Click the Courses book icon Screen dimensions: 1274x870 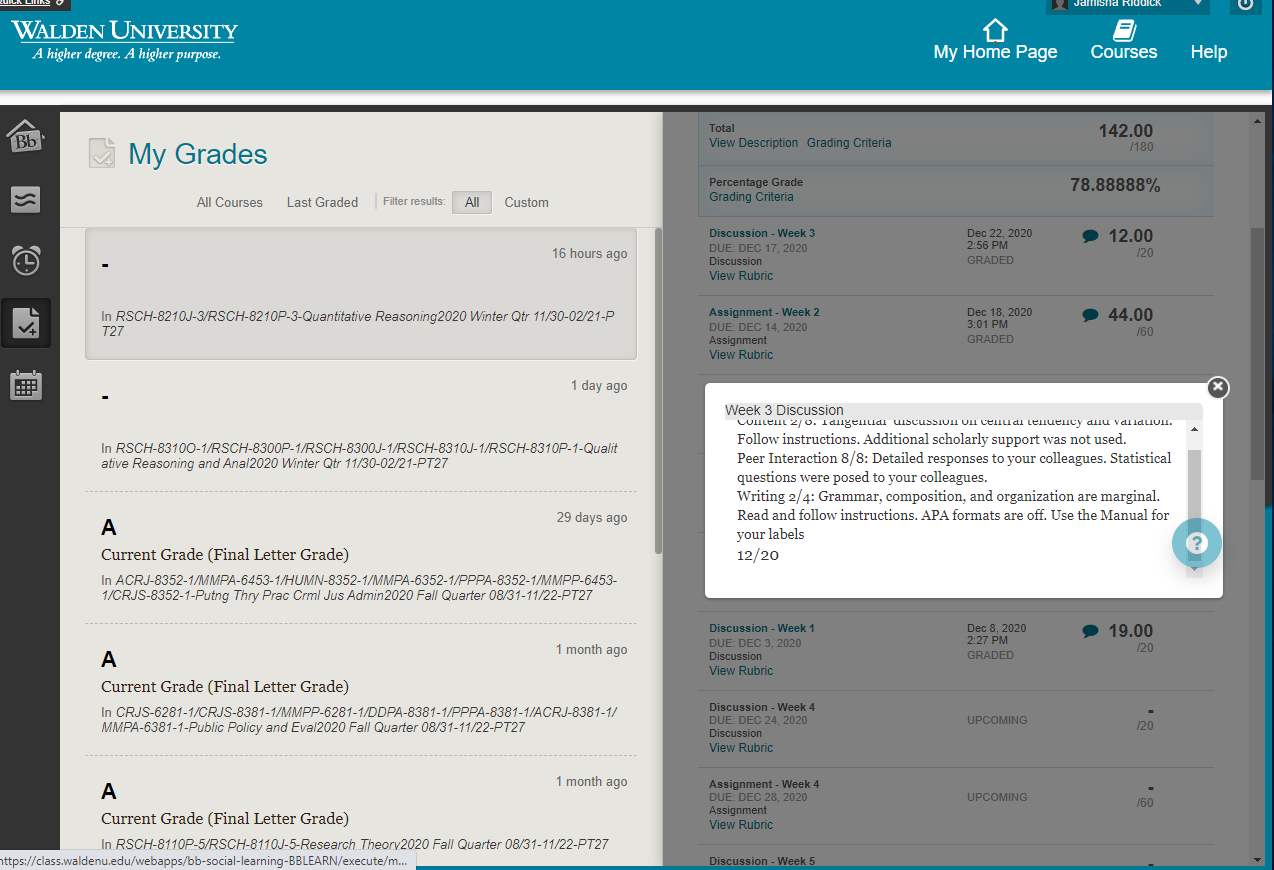click(1124, 30)
